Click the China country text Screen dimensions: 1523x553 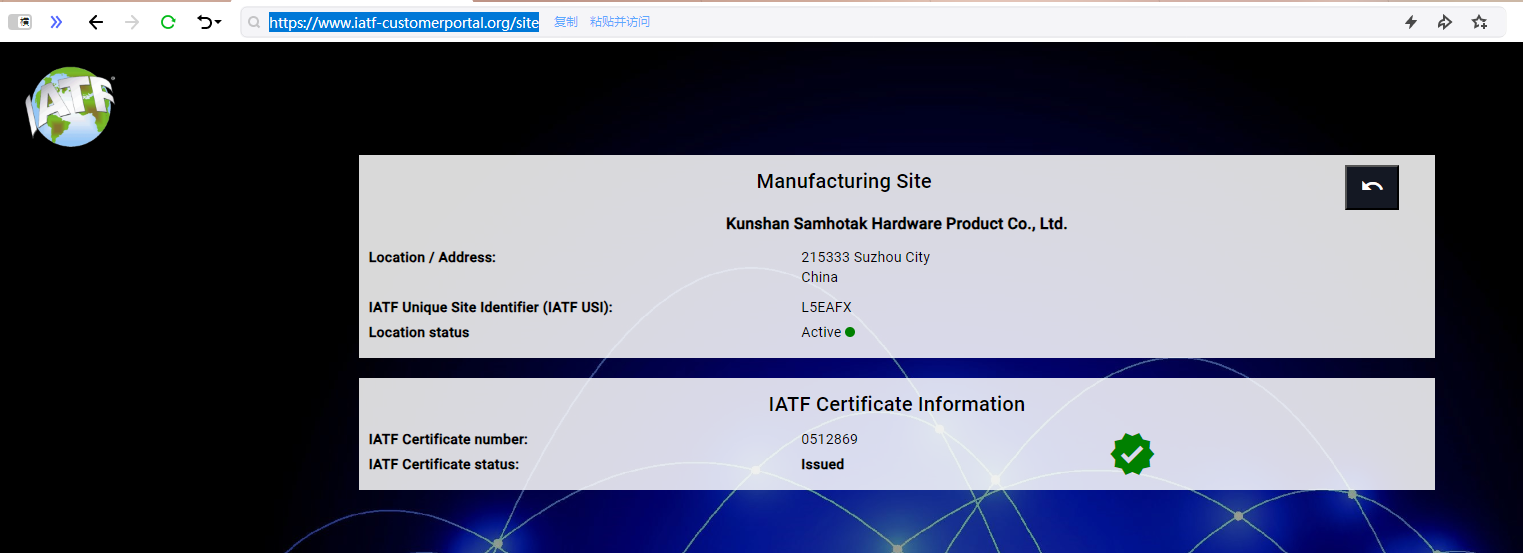point(820,277)
